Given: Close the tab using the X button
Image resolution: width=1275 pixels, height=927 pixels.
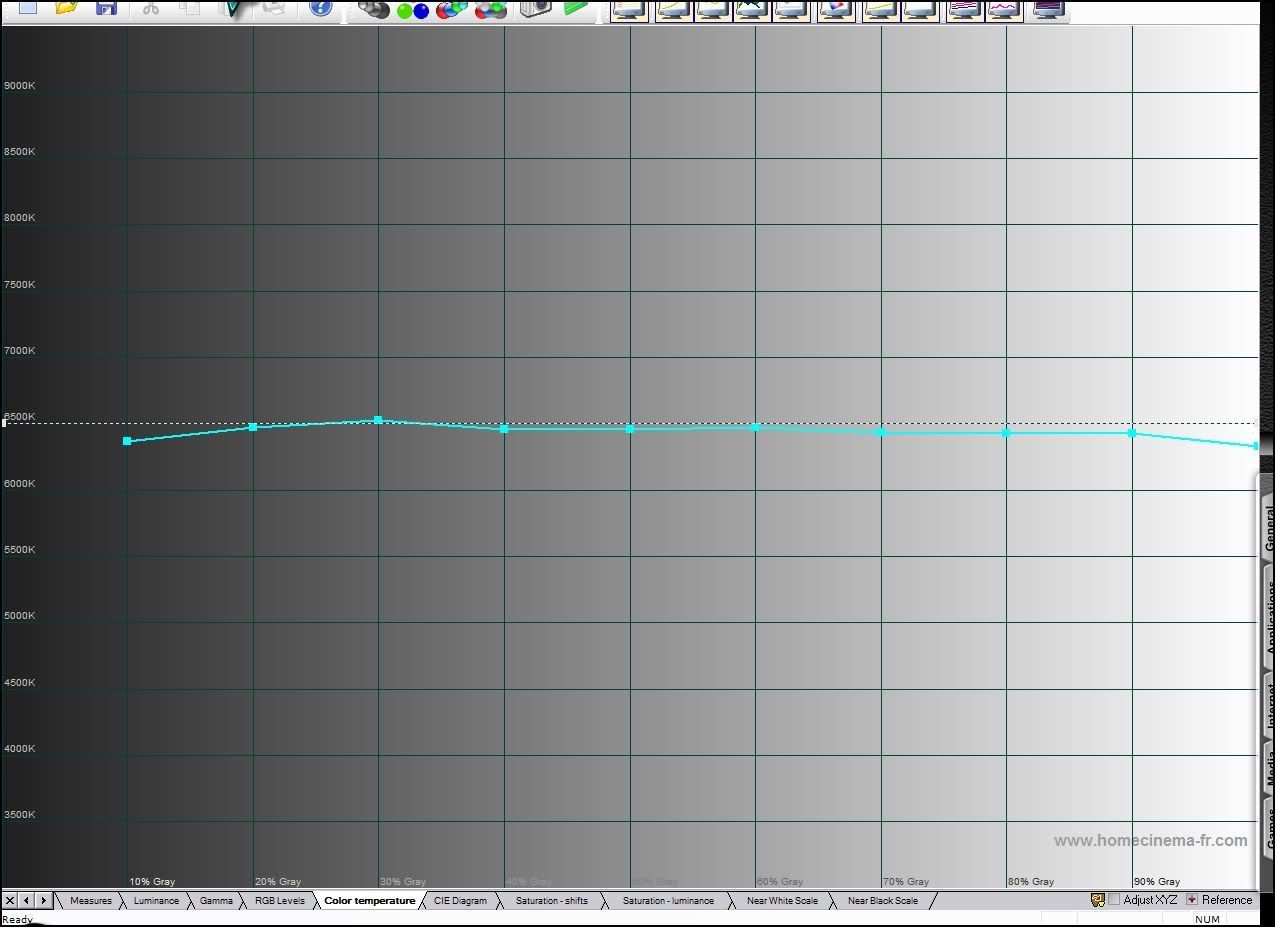Looking at the screenshot, I should [x=10, y=901].
